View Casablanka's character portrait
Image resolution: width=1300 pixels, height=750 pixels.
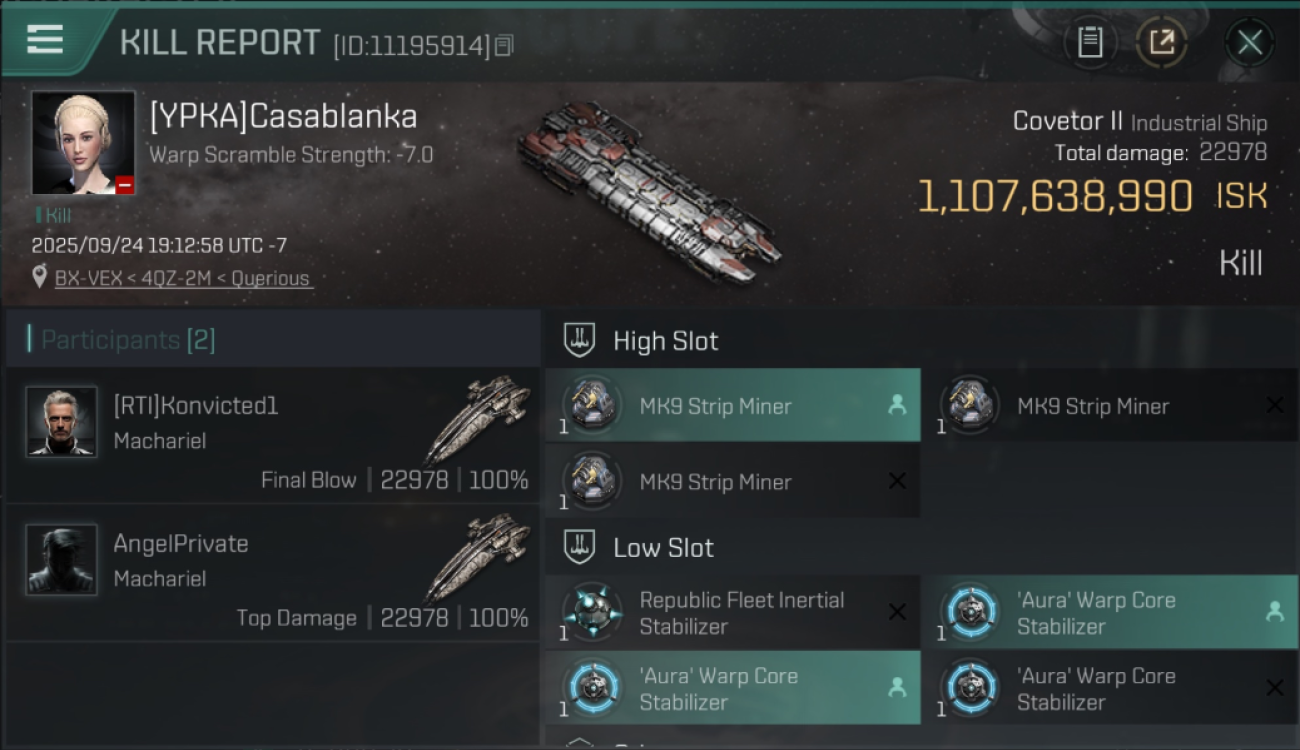(83, 142)
